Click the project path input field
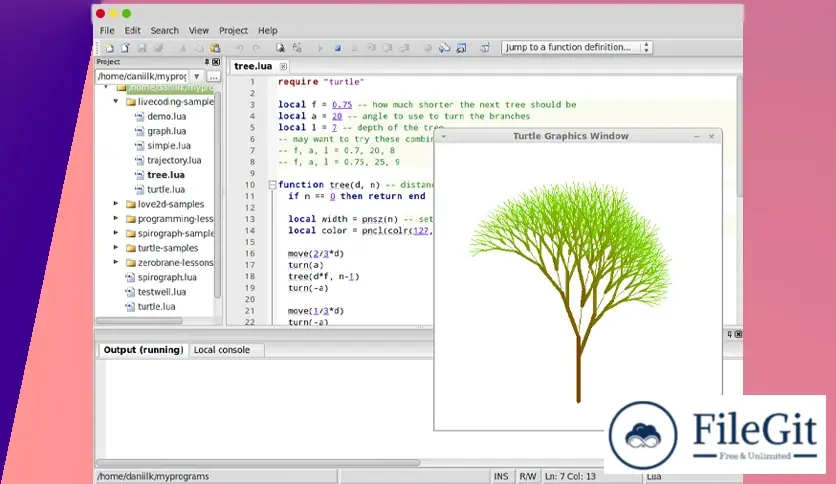This screenshot has height=484, width=836. click(142, 77)
